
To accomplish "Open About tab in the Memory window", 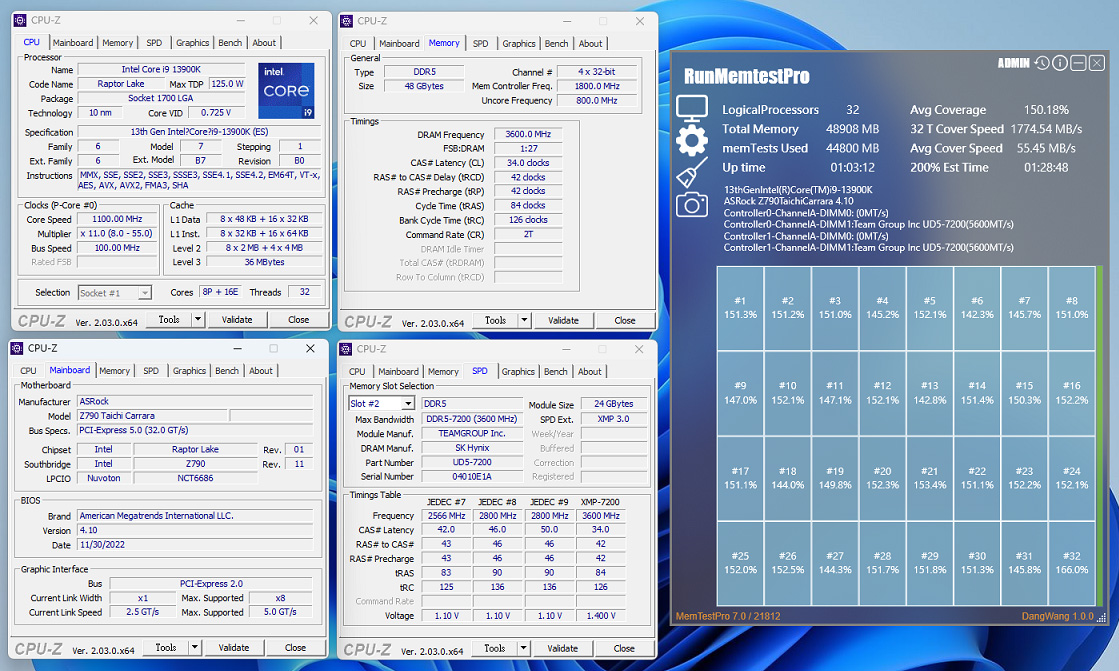I will 591,44.
